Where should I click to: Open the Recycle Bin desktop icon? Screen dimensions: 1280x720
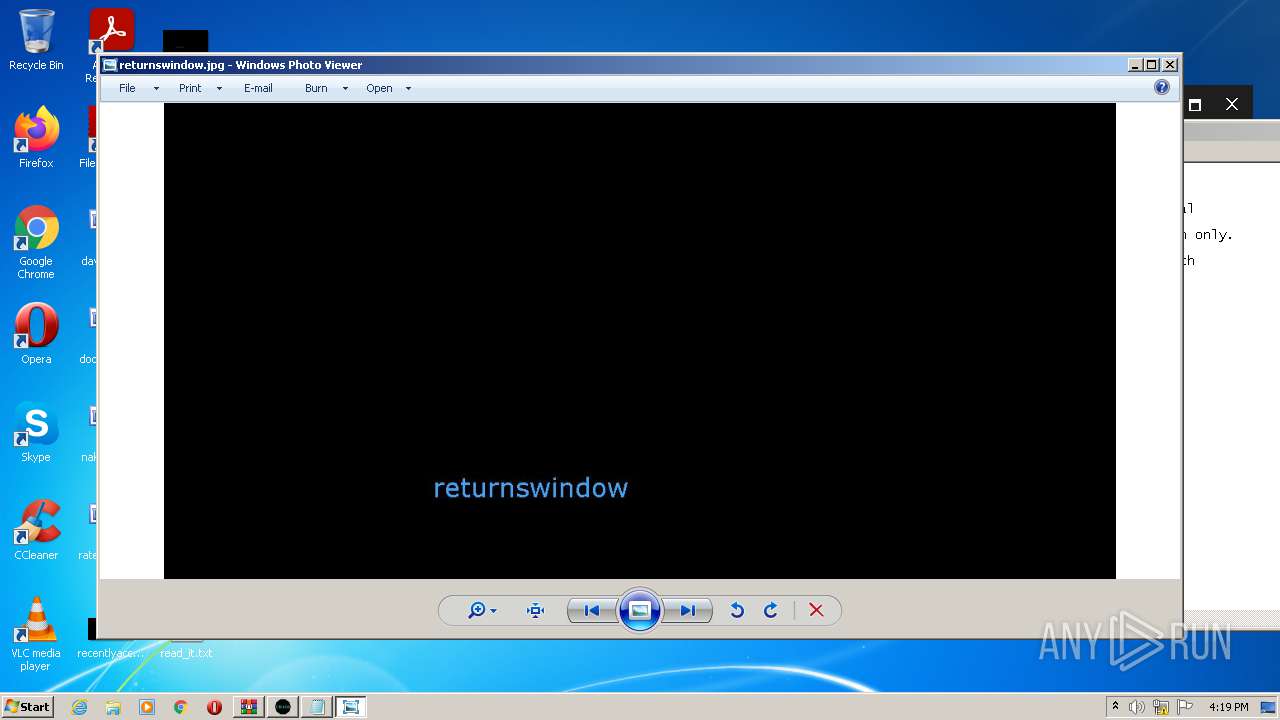(x=36, y=40)
